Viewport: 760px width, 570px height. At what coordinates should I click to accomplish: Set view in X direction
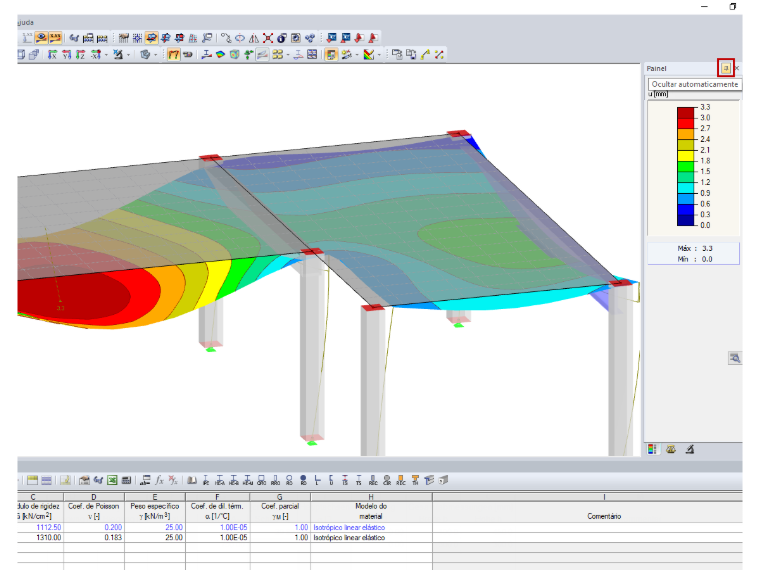[x=52, y=54]
